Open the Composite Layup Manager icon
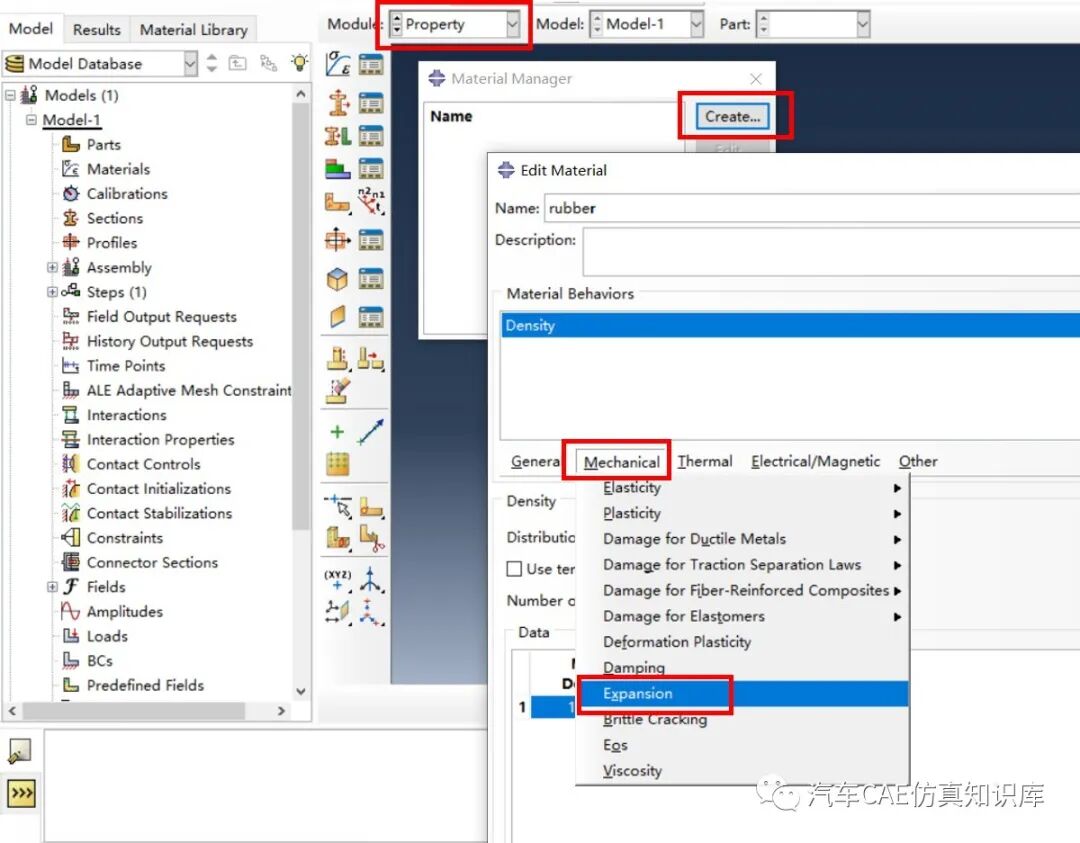This screenshot has width=1080, height=843. (x=371, y=168)
